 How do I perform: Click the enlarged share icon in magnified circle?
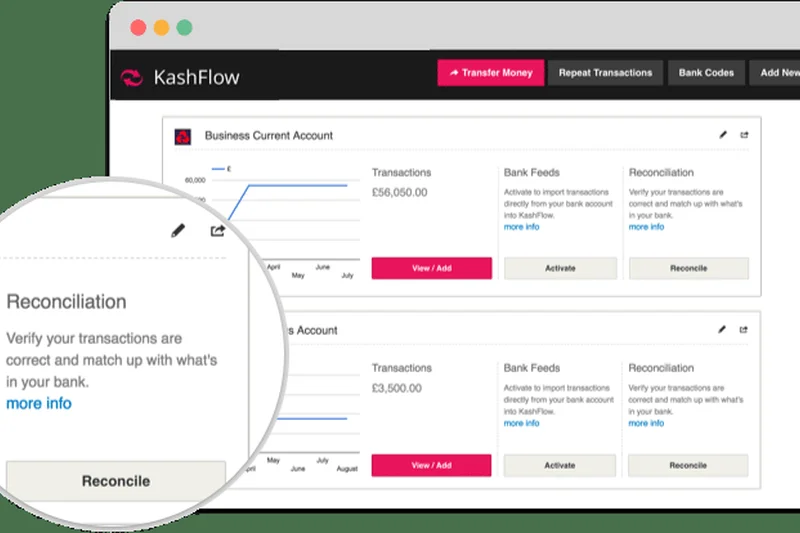point(218,231)
